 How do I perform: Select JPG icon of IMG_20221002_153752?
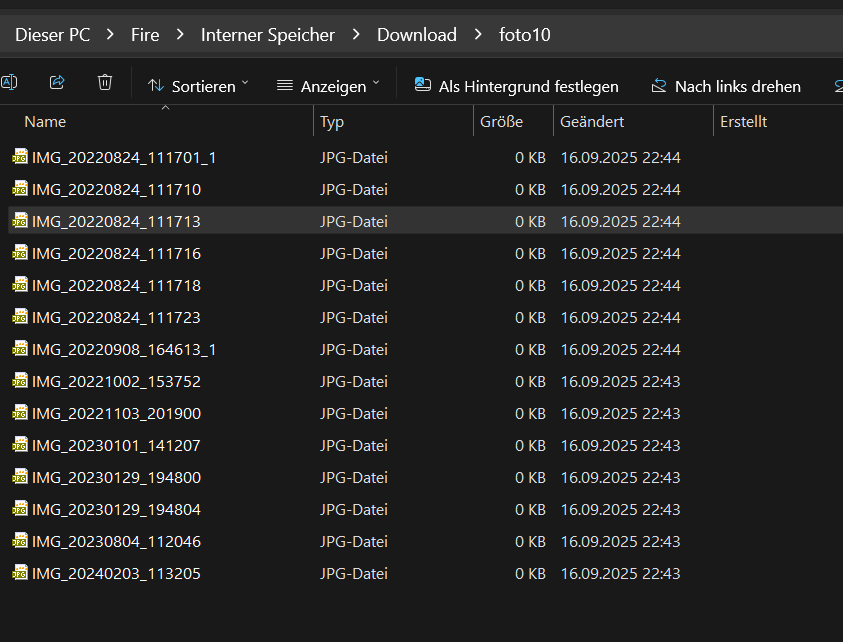[20, 381]
